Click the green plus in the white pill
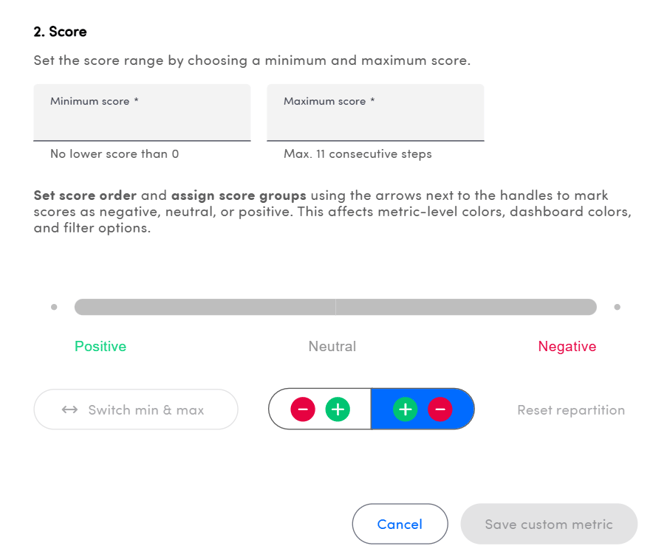 (x=338, y=409)
